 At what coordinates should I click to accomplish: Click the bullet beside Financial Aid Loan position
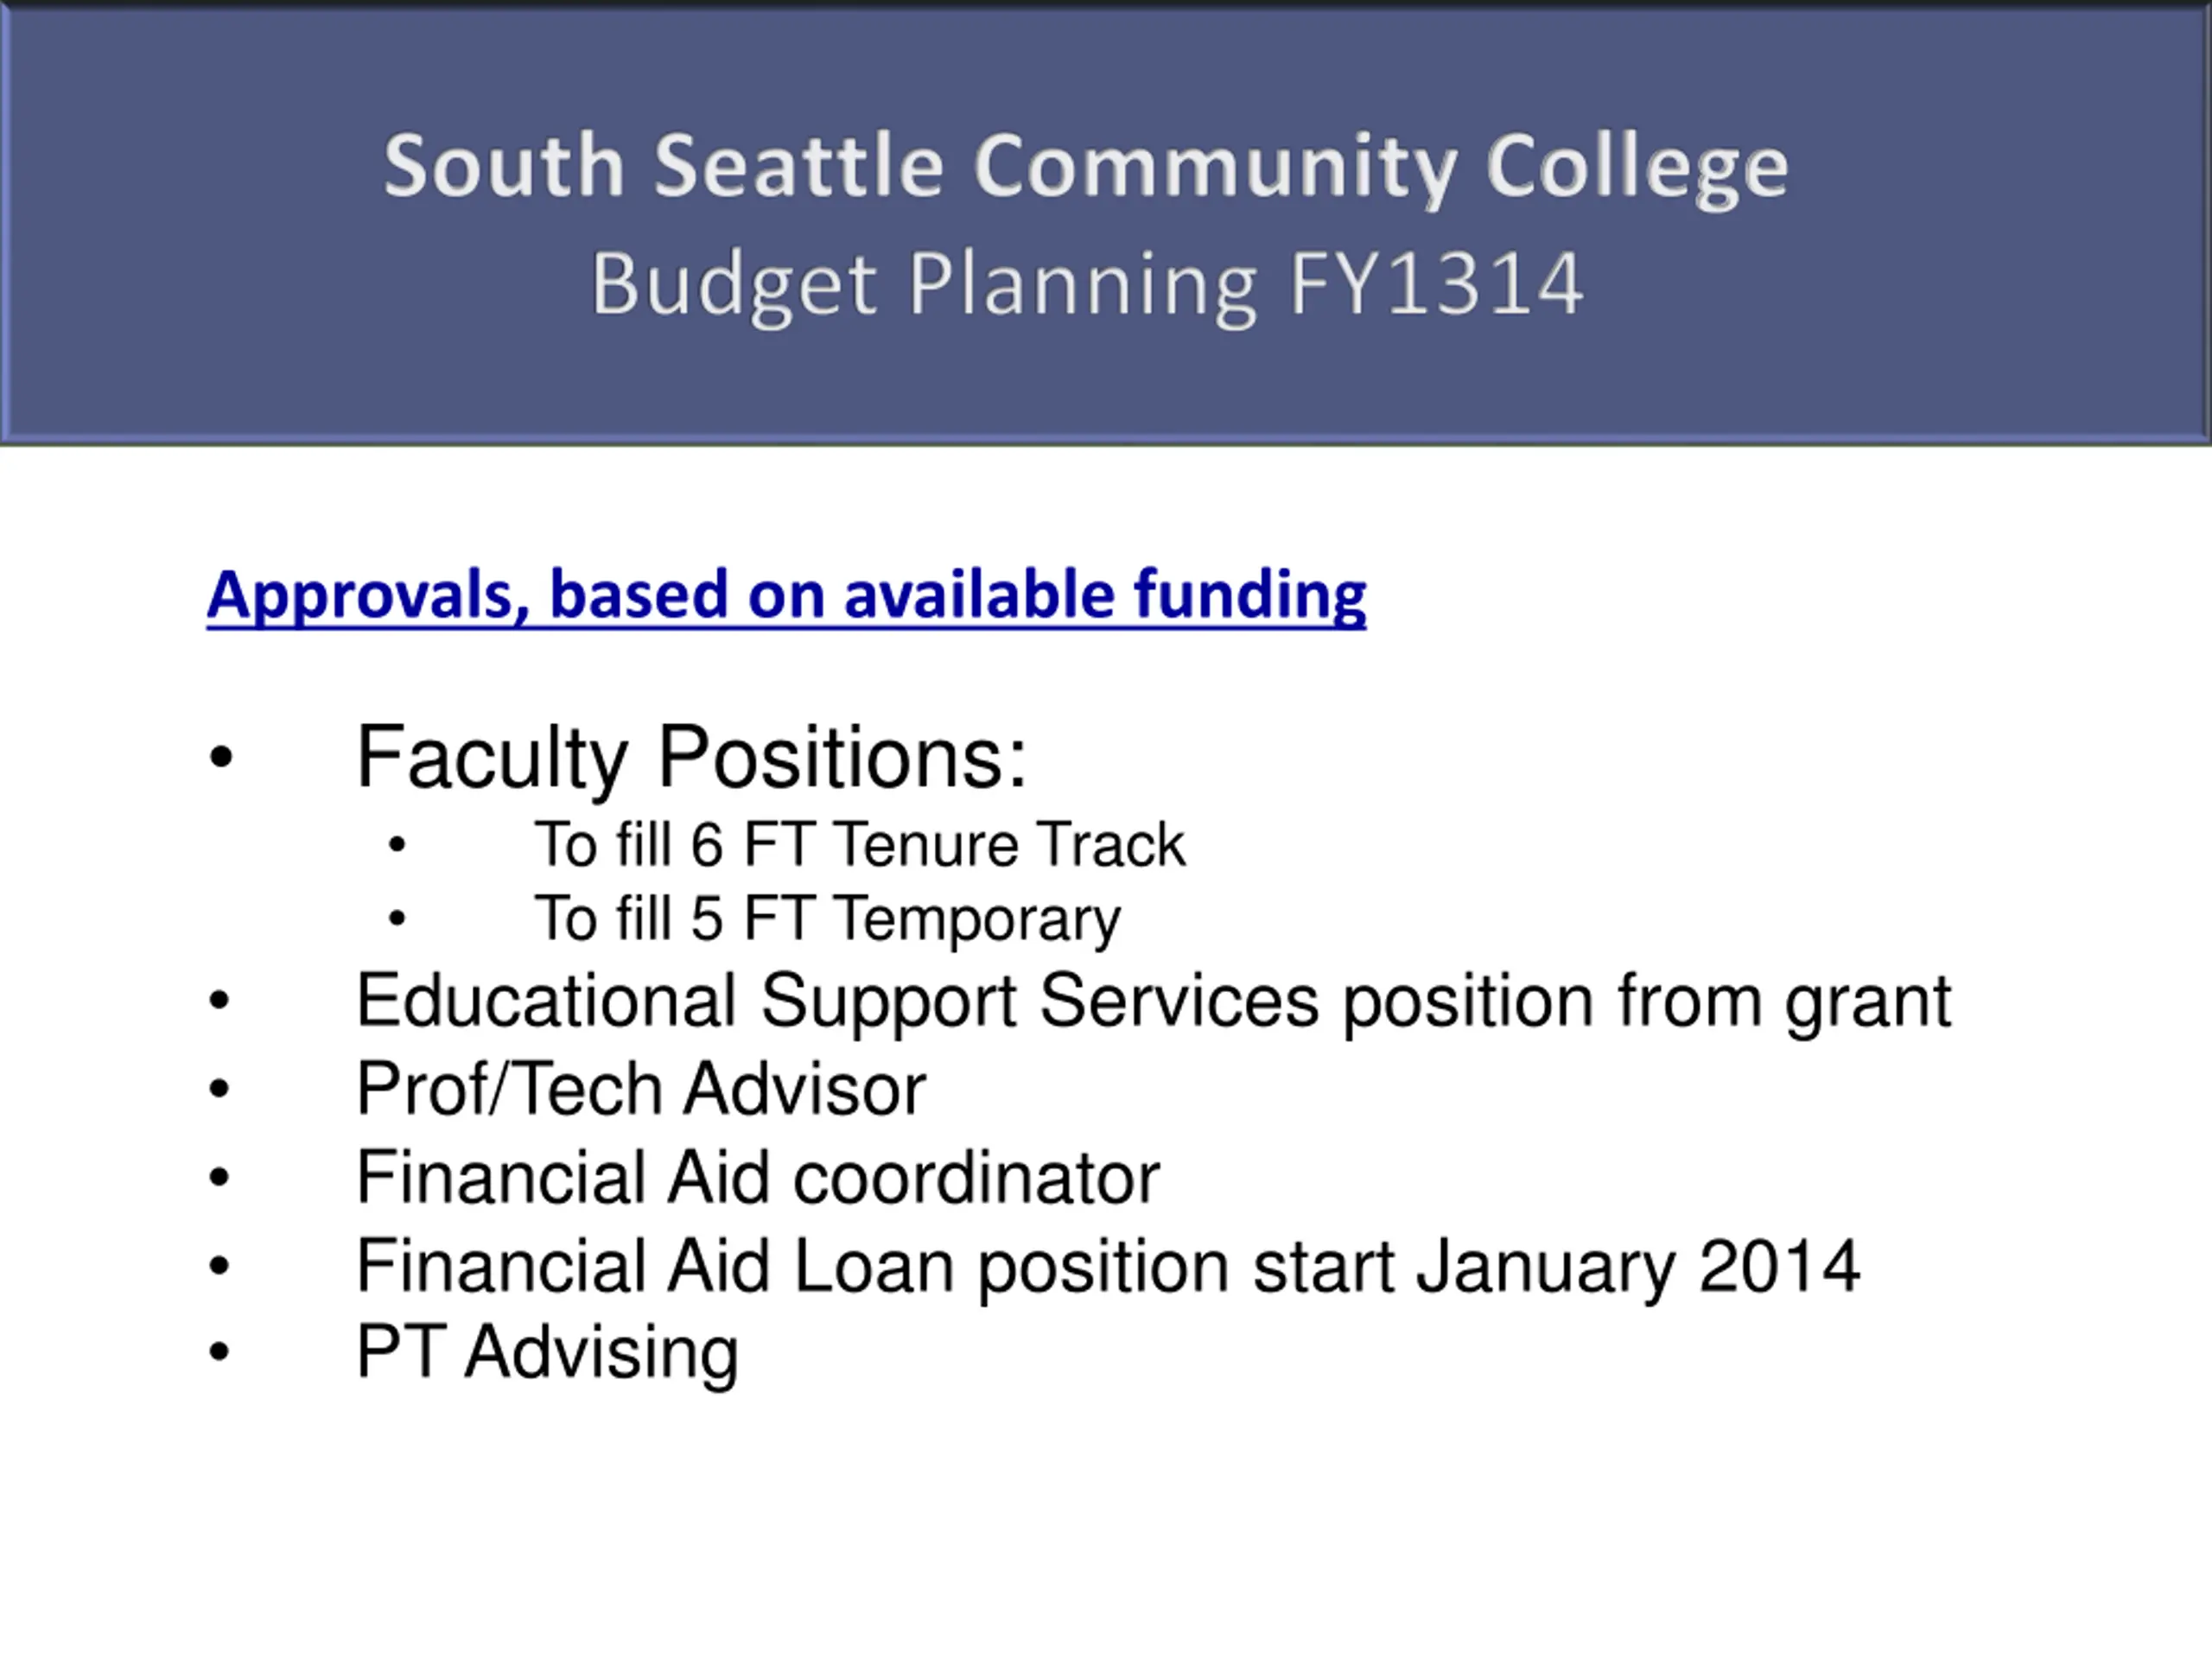pyautogui.click(x=220, y=1266)
